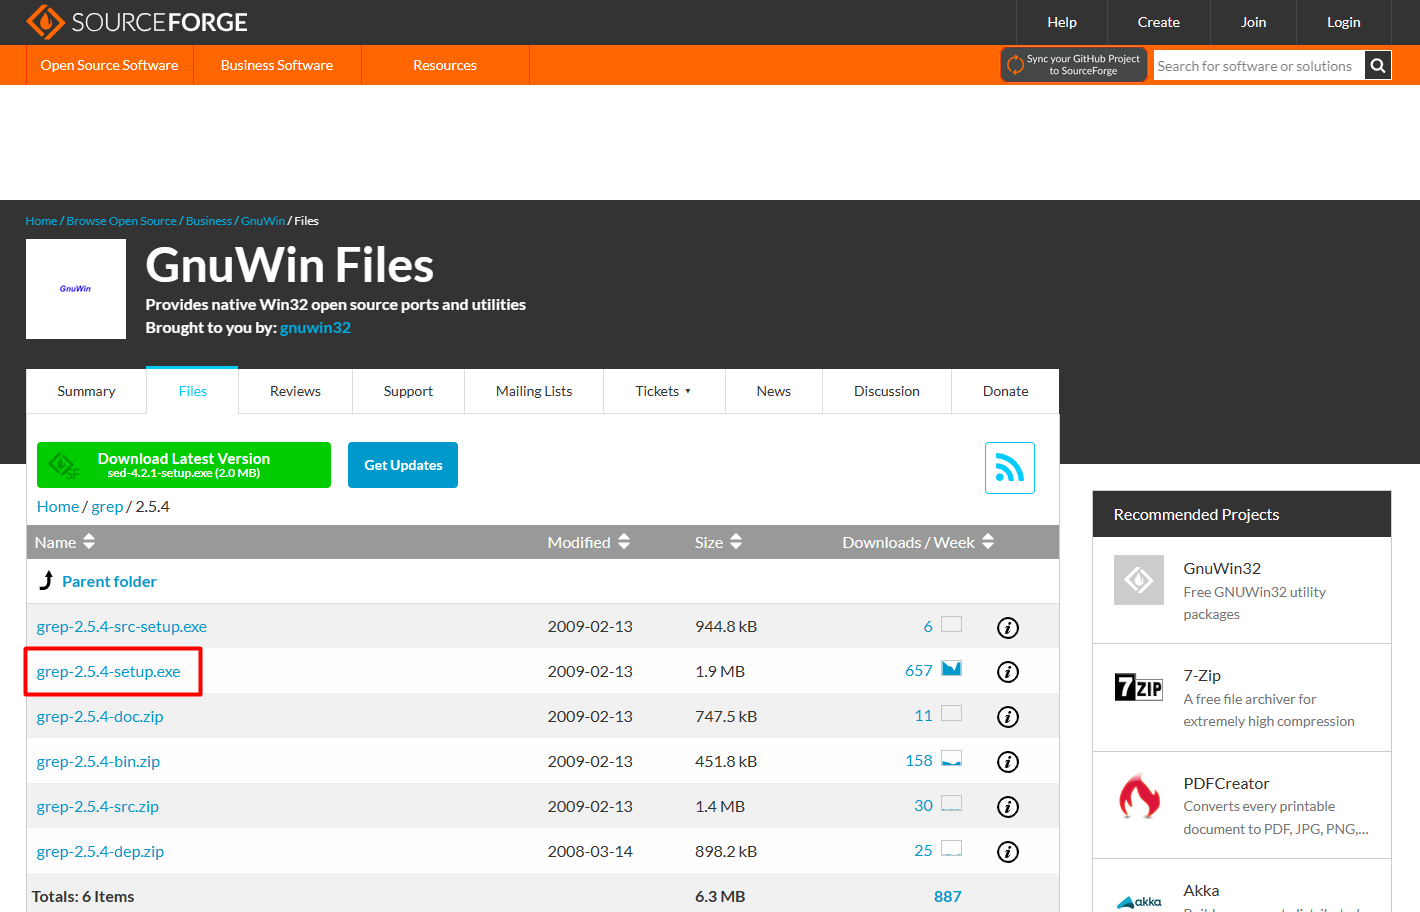This screenshot has height=912, width=1420.
Task: Open the Reviews tab
Action: tap(295, 391)
